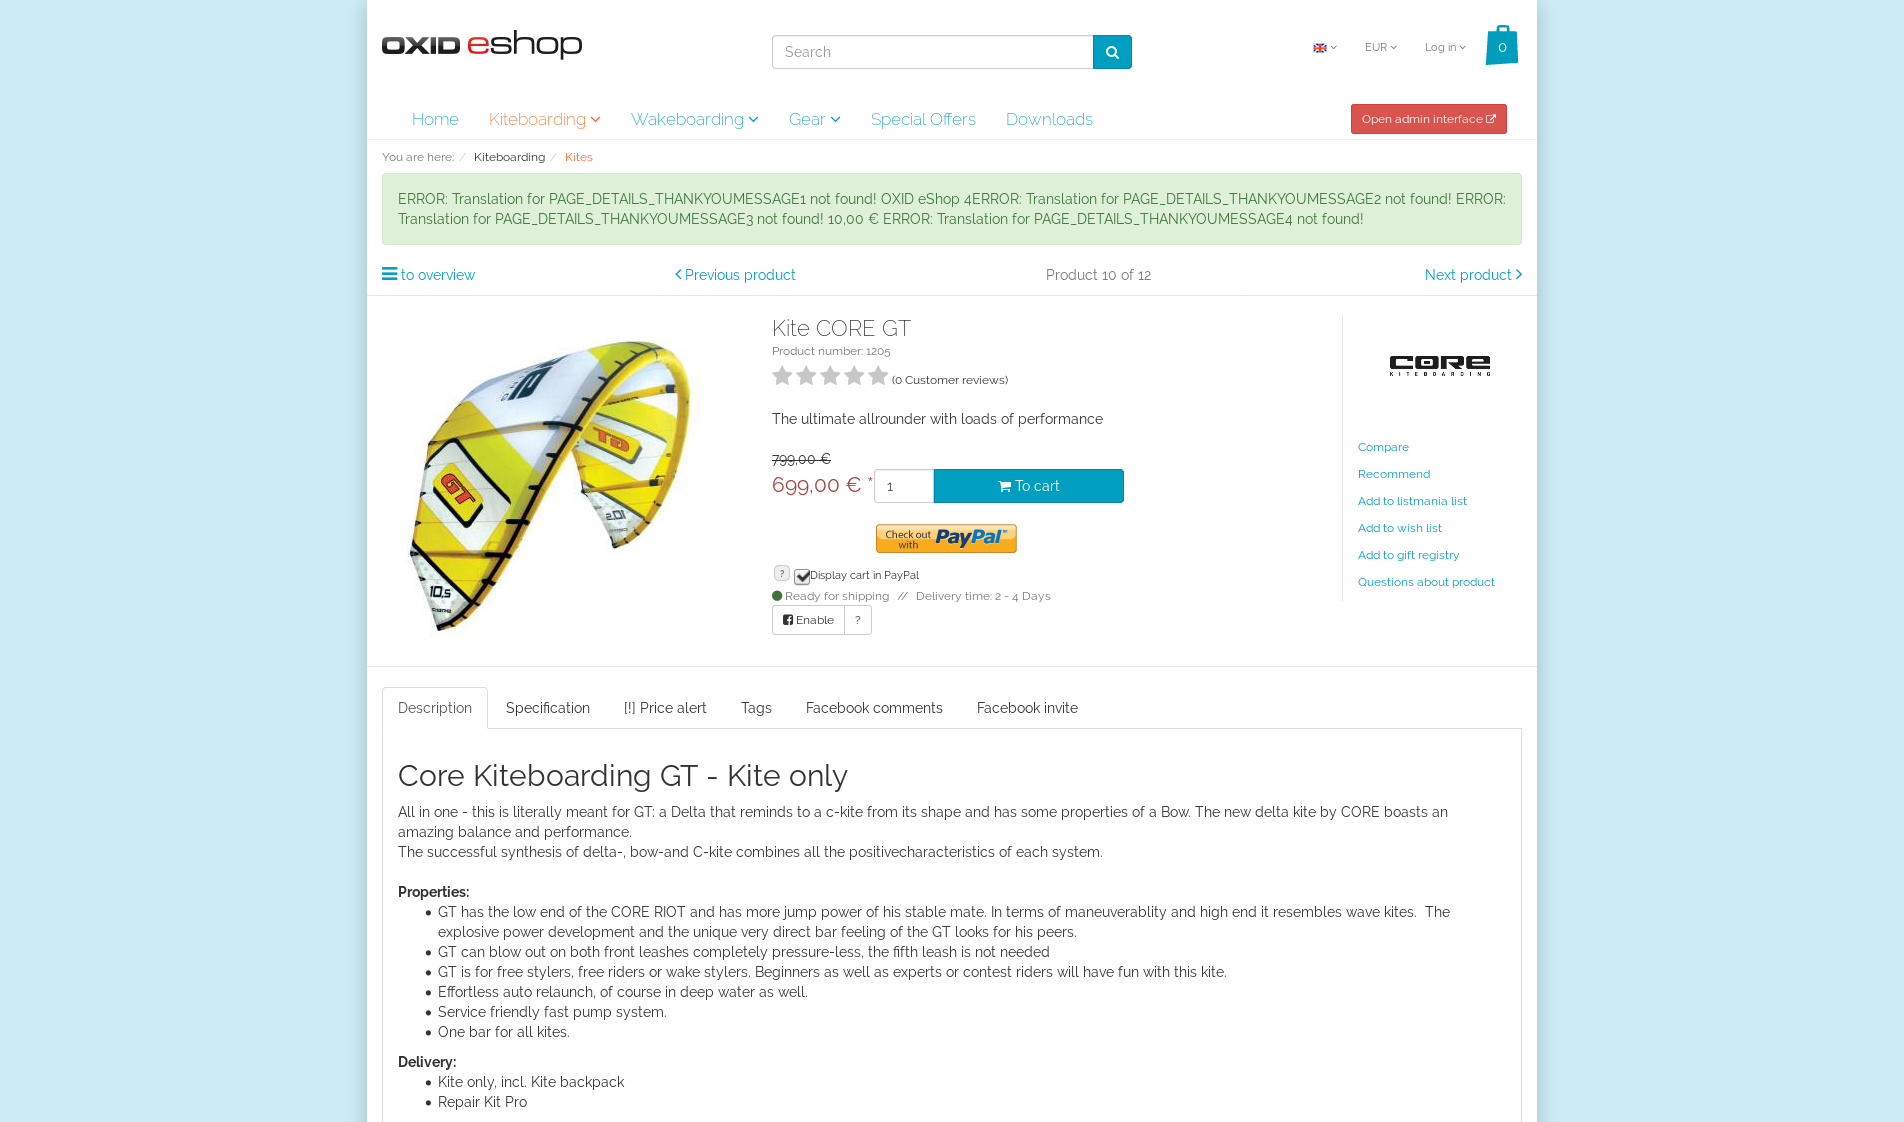Click the search magnifier button
Image resolution: width=1904 pixels, height=1122 pixels.
(1112, 52)
